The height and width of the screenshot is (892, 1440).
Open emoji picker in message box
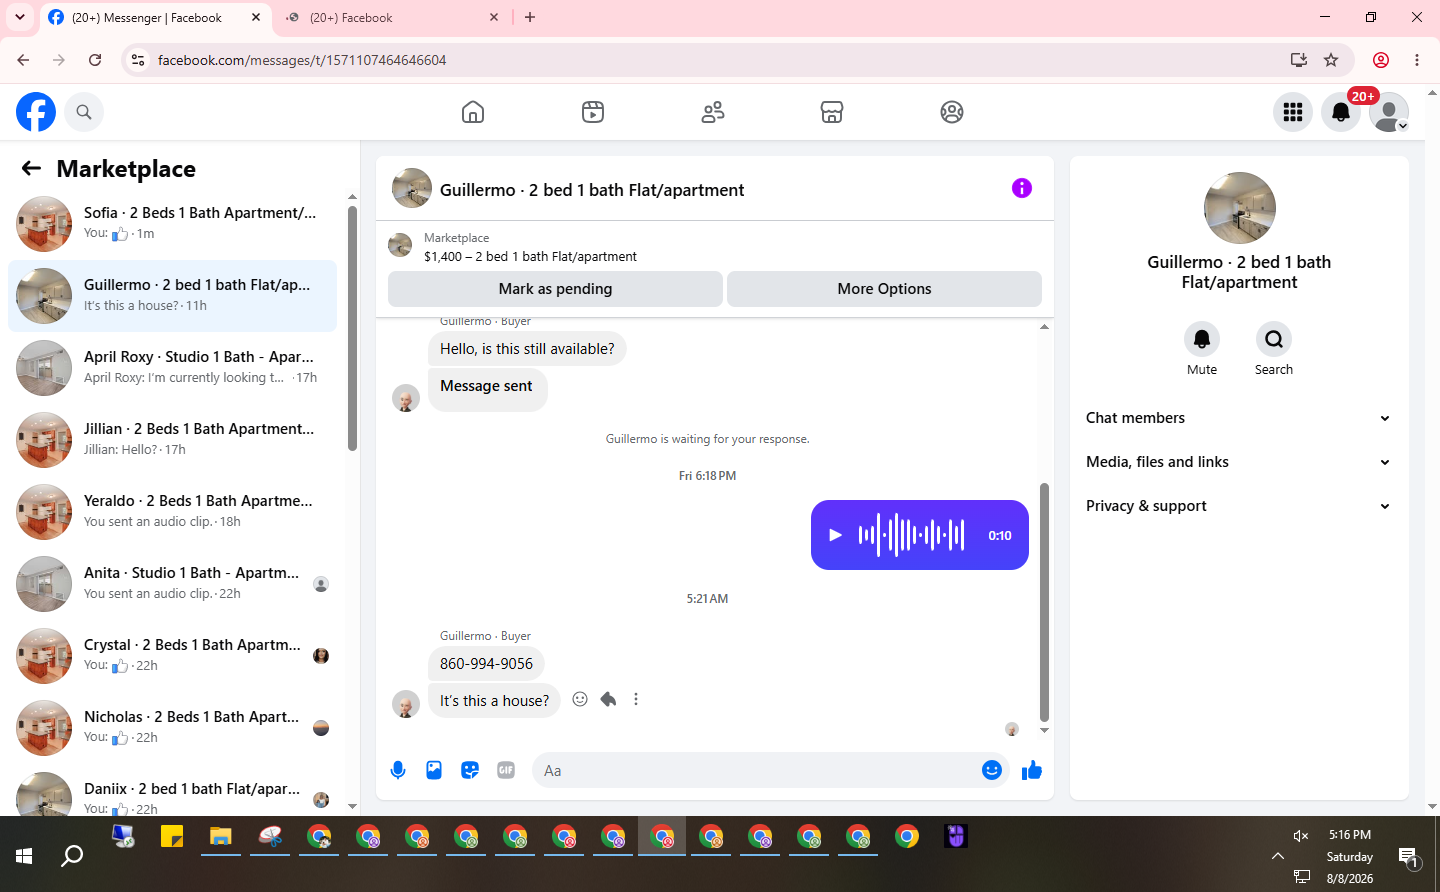click(x=992, y=770)
